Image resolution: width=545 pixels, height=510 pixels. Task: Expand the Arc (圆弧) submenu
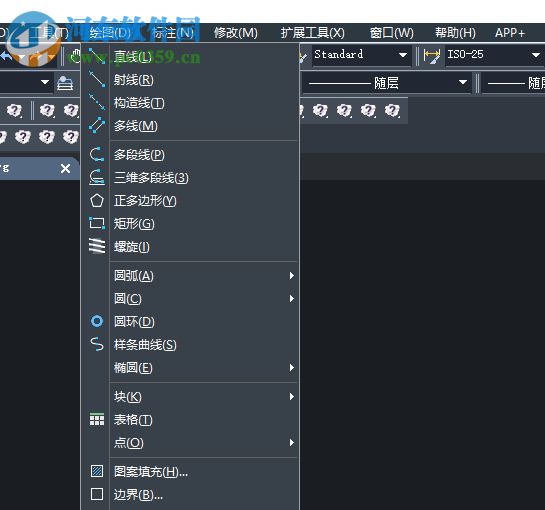click(190, 276)
